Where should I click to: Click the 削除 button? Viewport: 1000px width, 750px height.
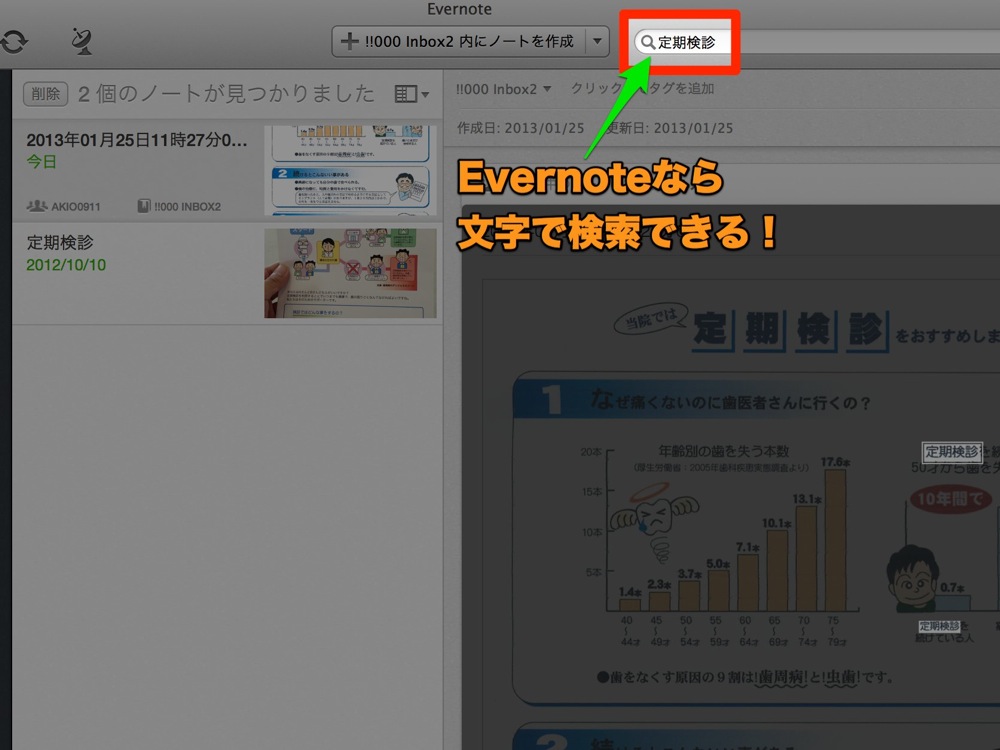[x=45, y=94]
